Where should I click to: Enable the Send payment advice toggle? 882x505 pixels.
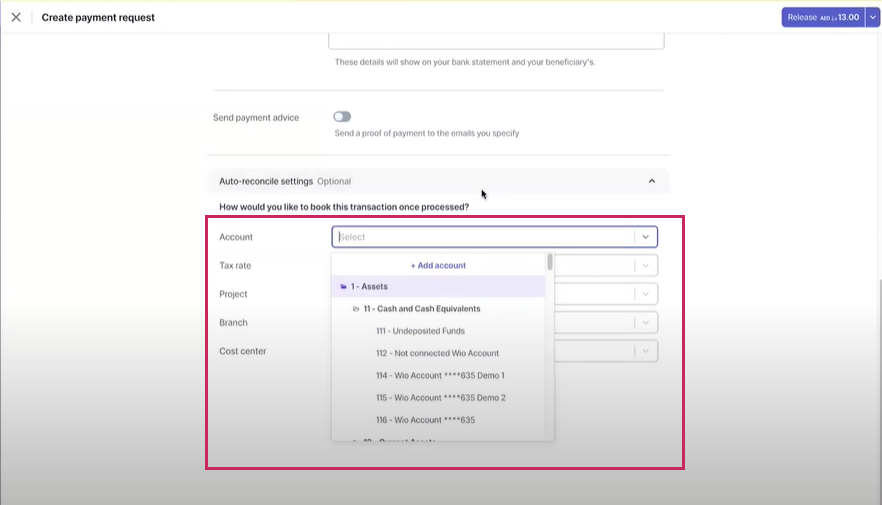point(342,117)
